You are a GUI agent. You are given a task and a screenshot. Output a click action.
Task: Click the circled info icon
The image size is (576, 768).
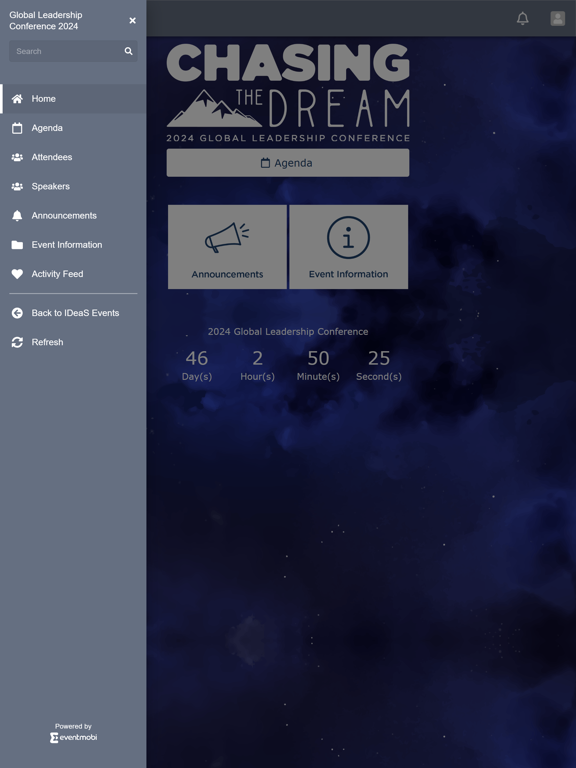pyautogui.click(x=348, y=238)
